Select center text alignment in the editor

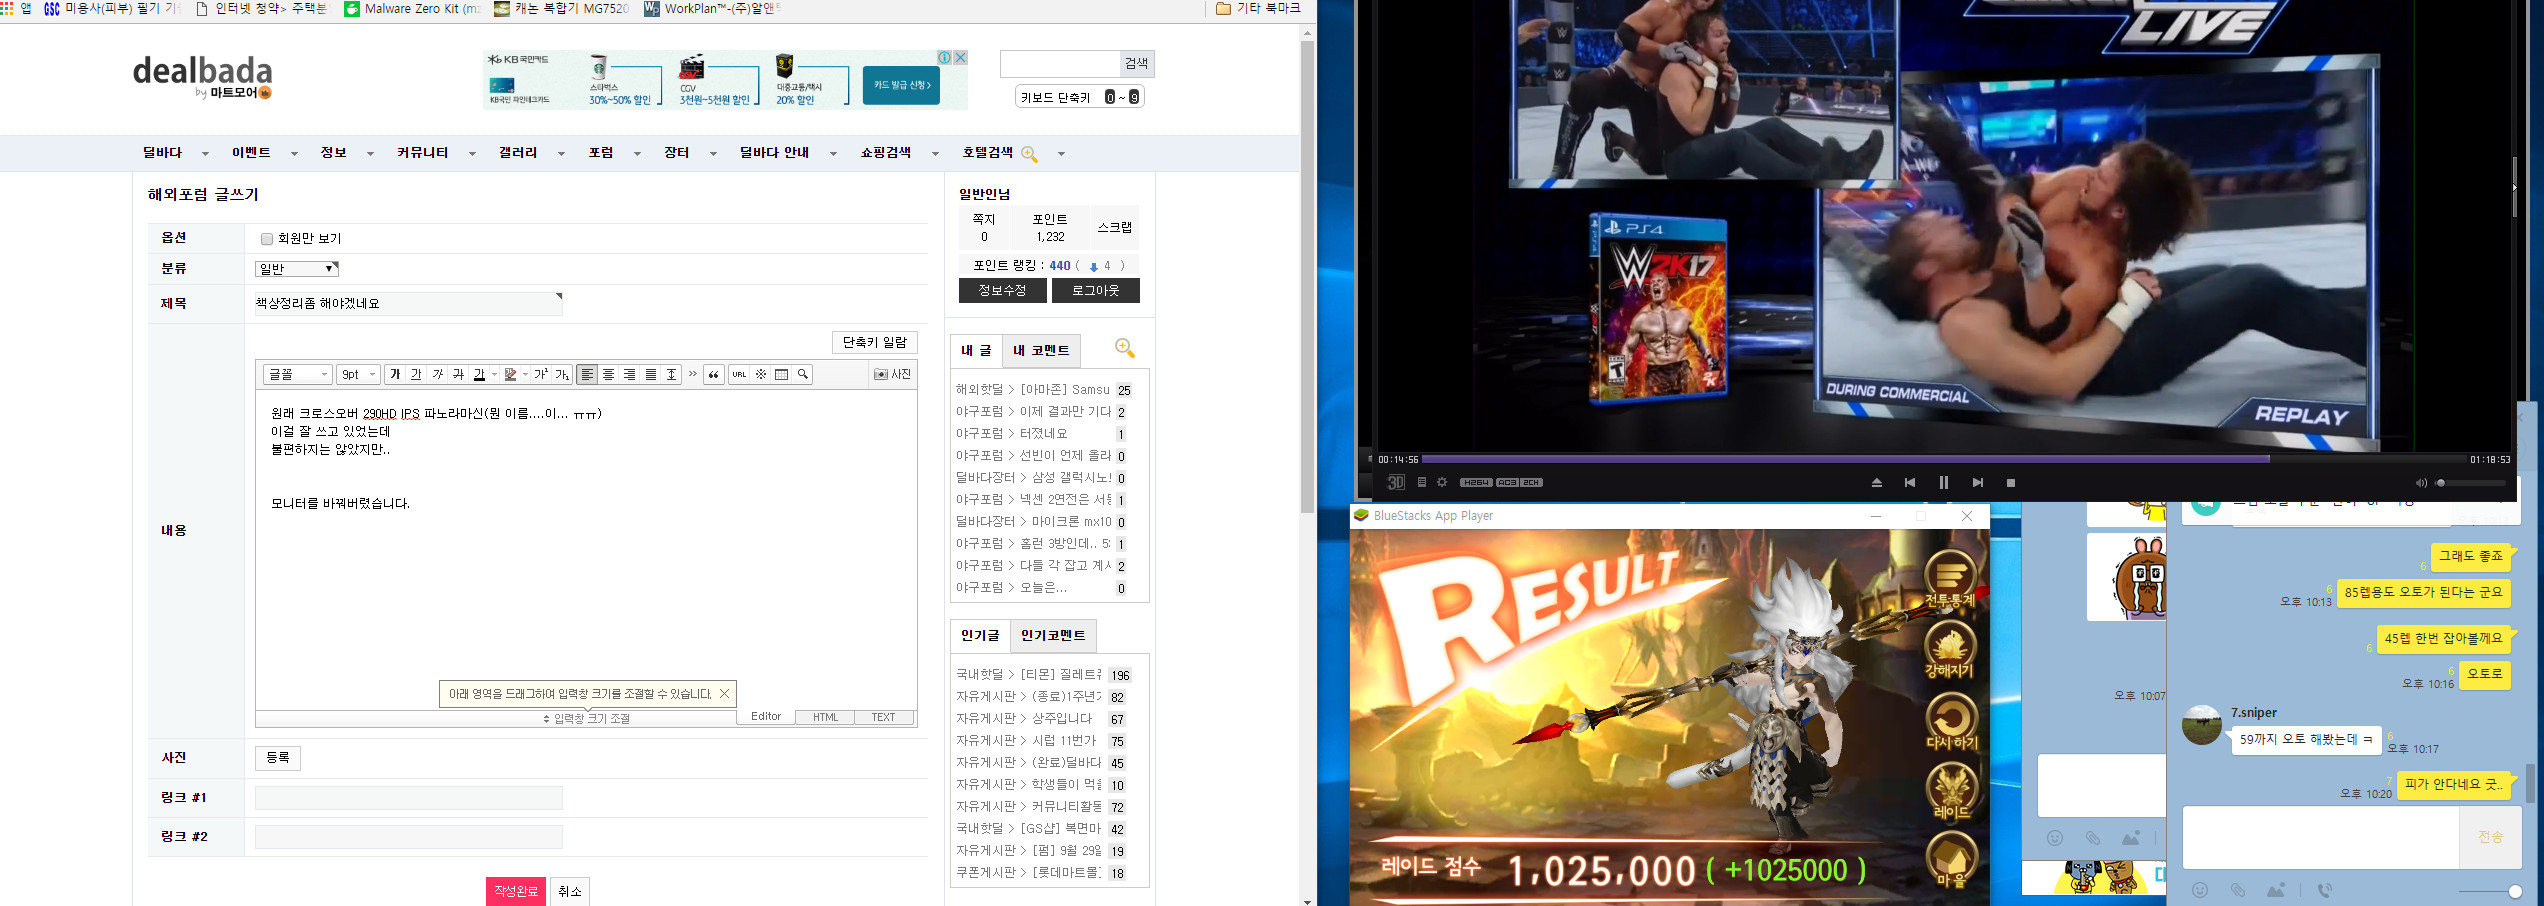point(608,374)
